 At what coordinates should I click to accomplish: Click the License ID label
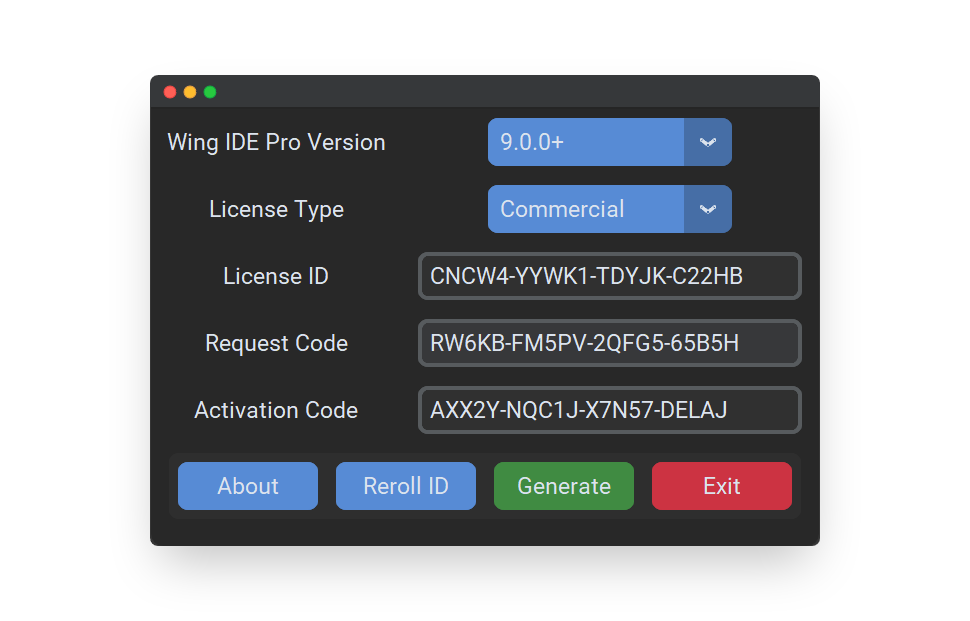tap(276, 276)
